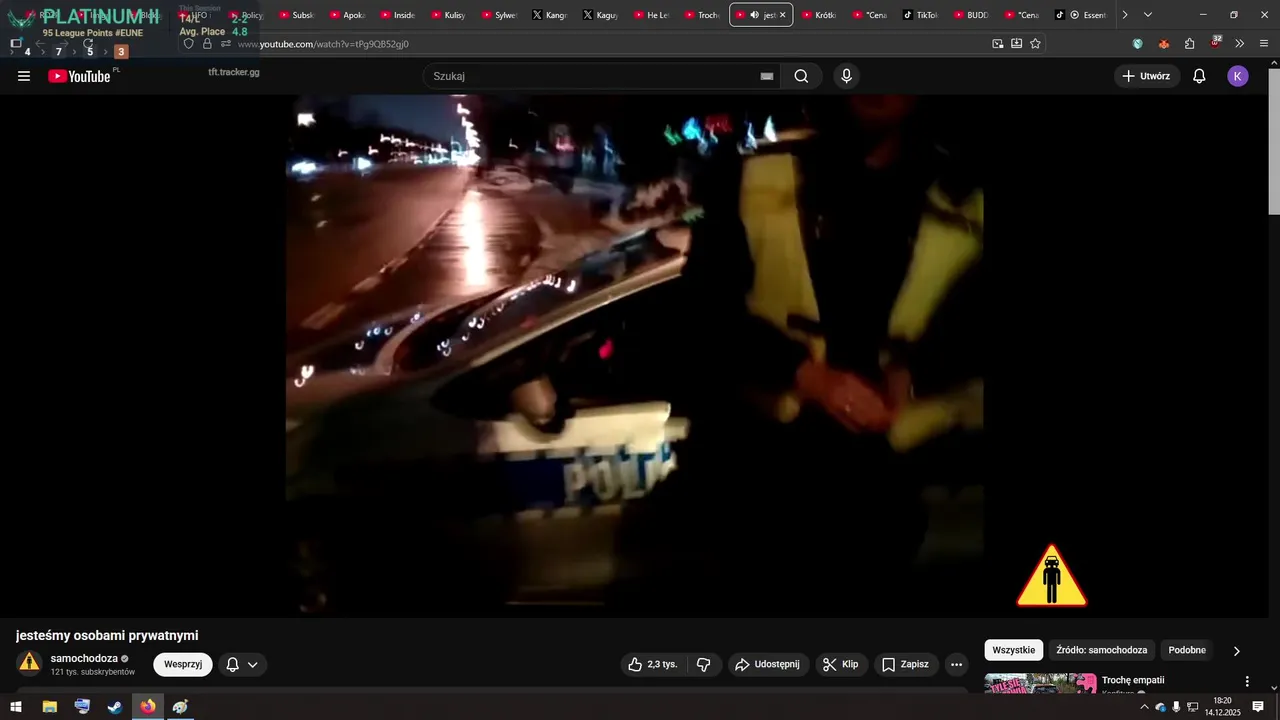
Task: Switch to the BUDD tab
Action: tap(971, 15)
